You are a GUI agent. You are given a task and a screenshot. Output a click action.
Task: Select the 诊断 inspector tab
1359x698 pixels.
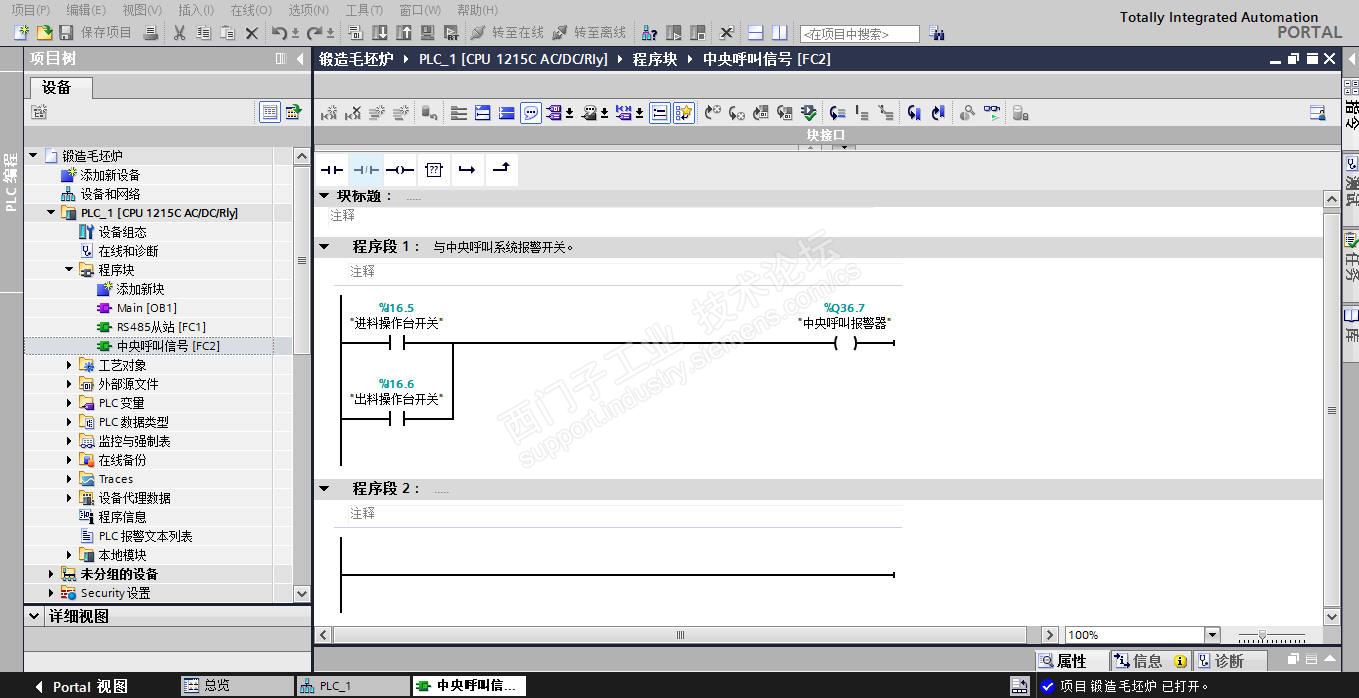(x=1229, y=661)
